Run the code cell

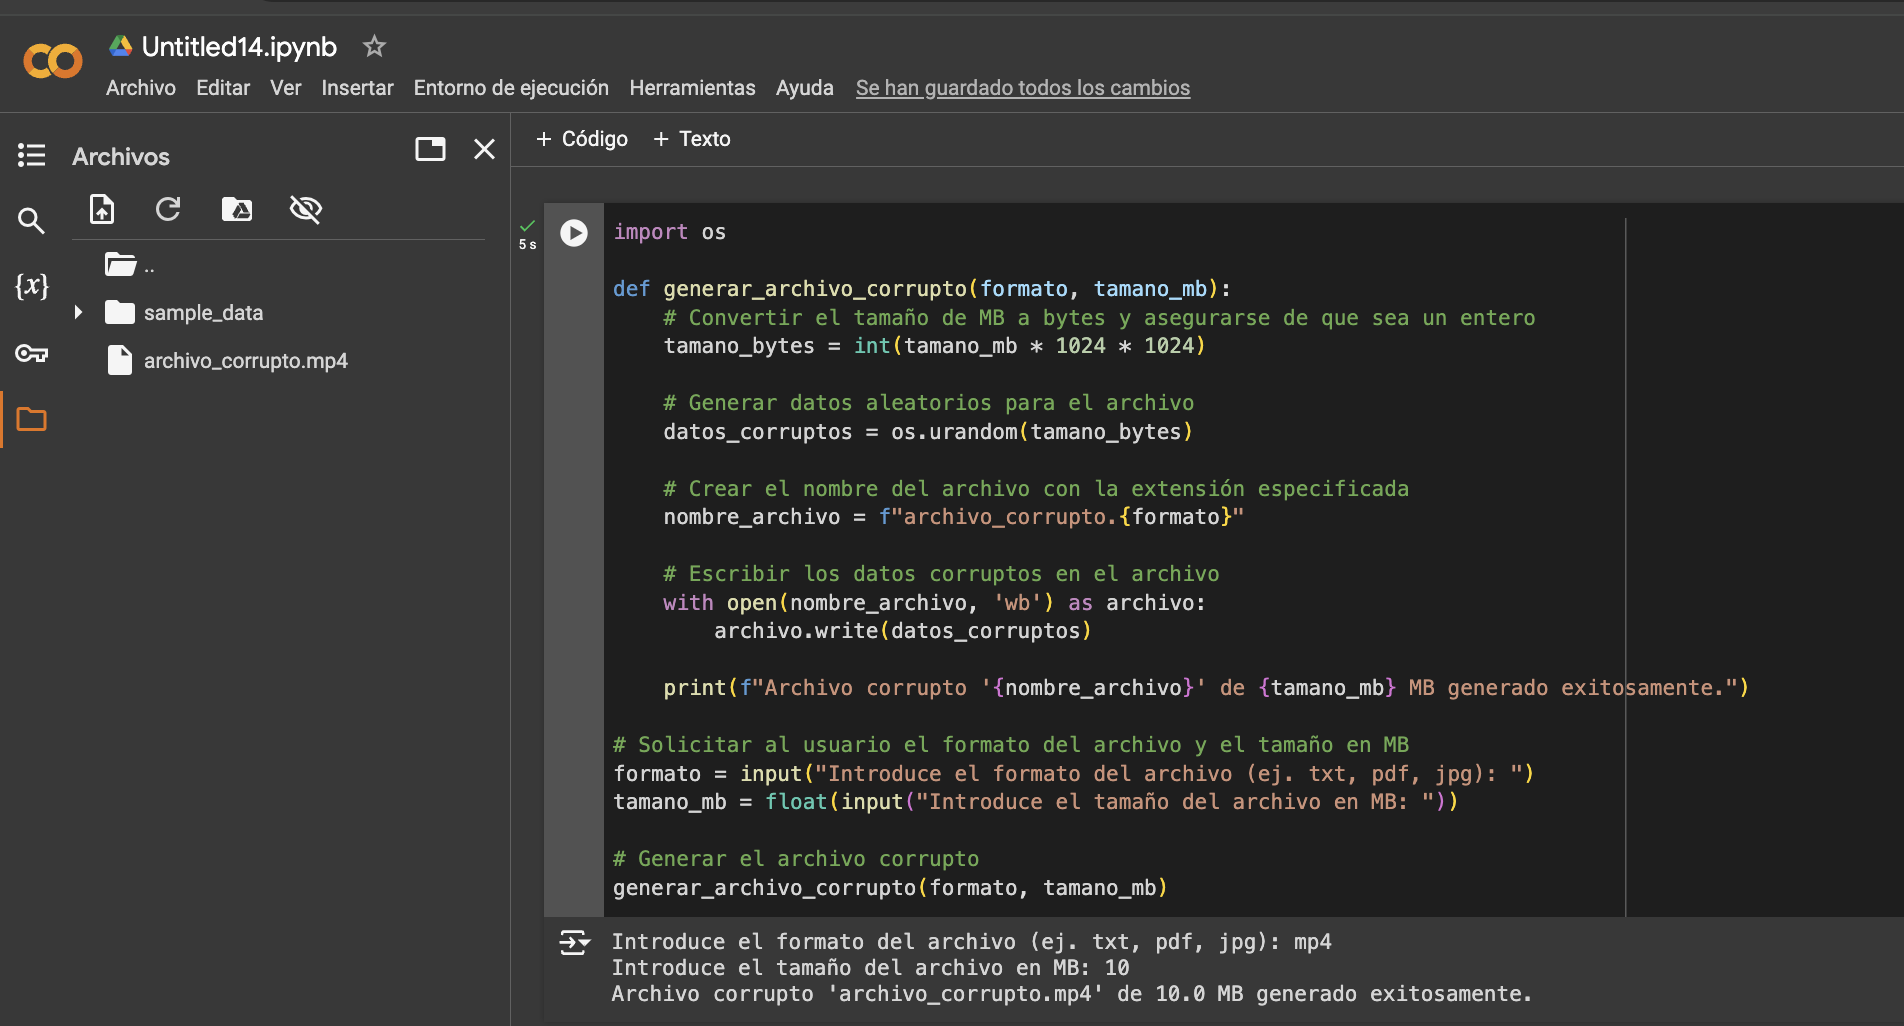[x=574, y=233]
